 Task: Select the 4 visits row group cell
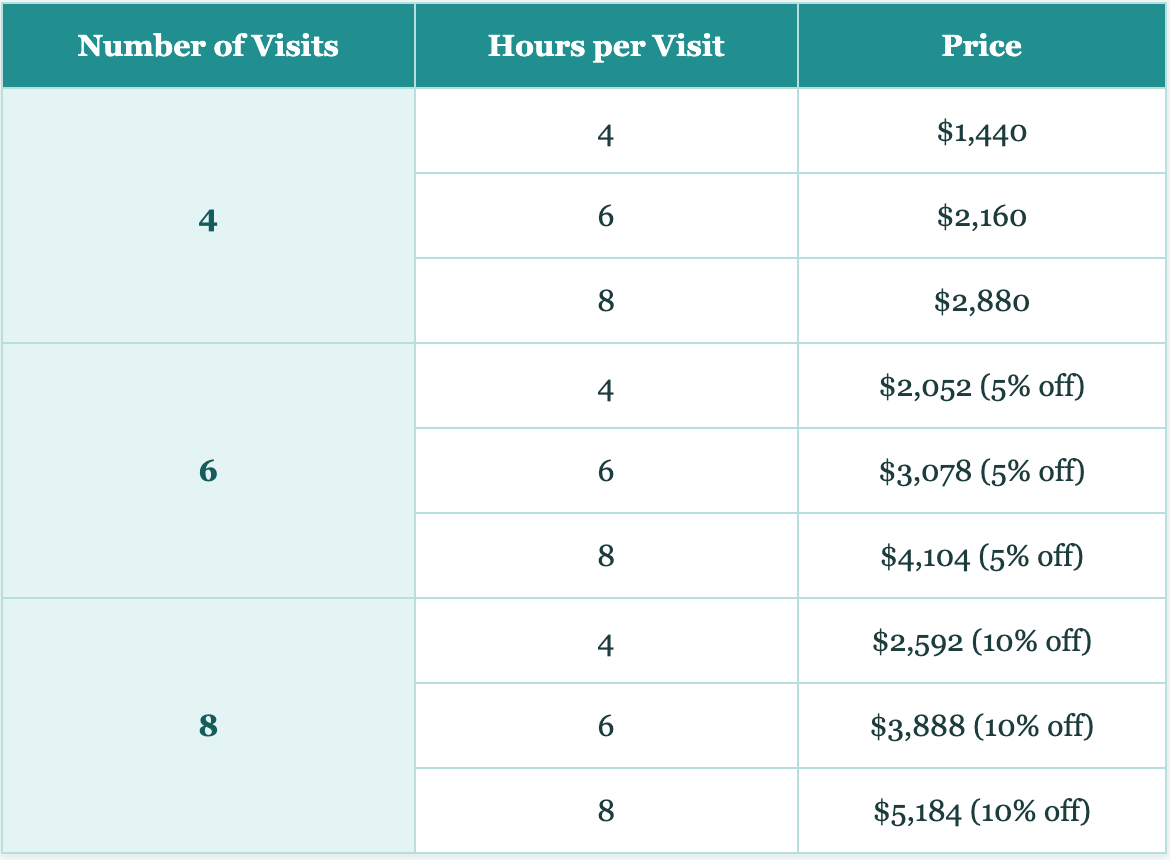(x=208, y=216)
